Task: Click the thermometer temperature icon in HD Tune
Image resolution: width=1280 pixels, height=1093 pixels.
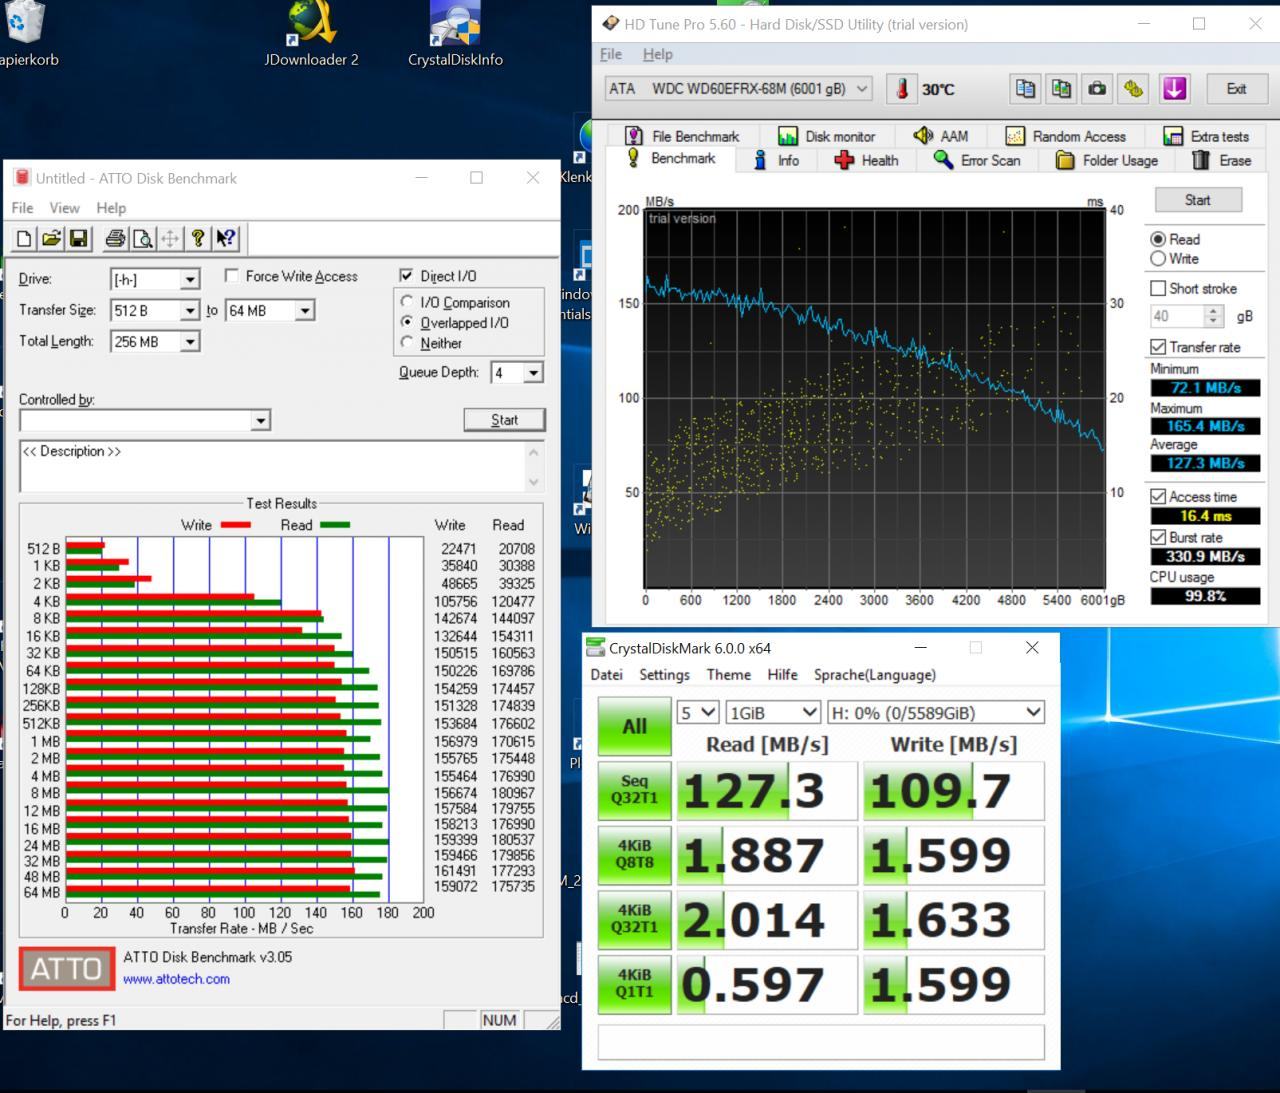Action: [x=901, y=89]
